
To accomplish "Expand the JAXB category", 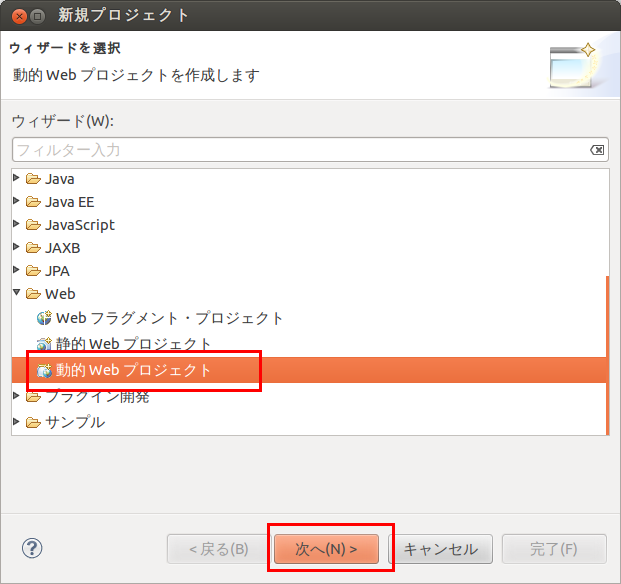I will pos(16,247).
